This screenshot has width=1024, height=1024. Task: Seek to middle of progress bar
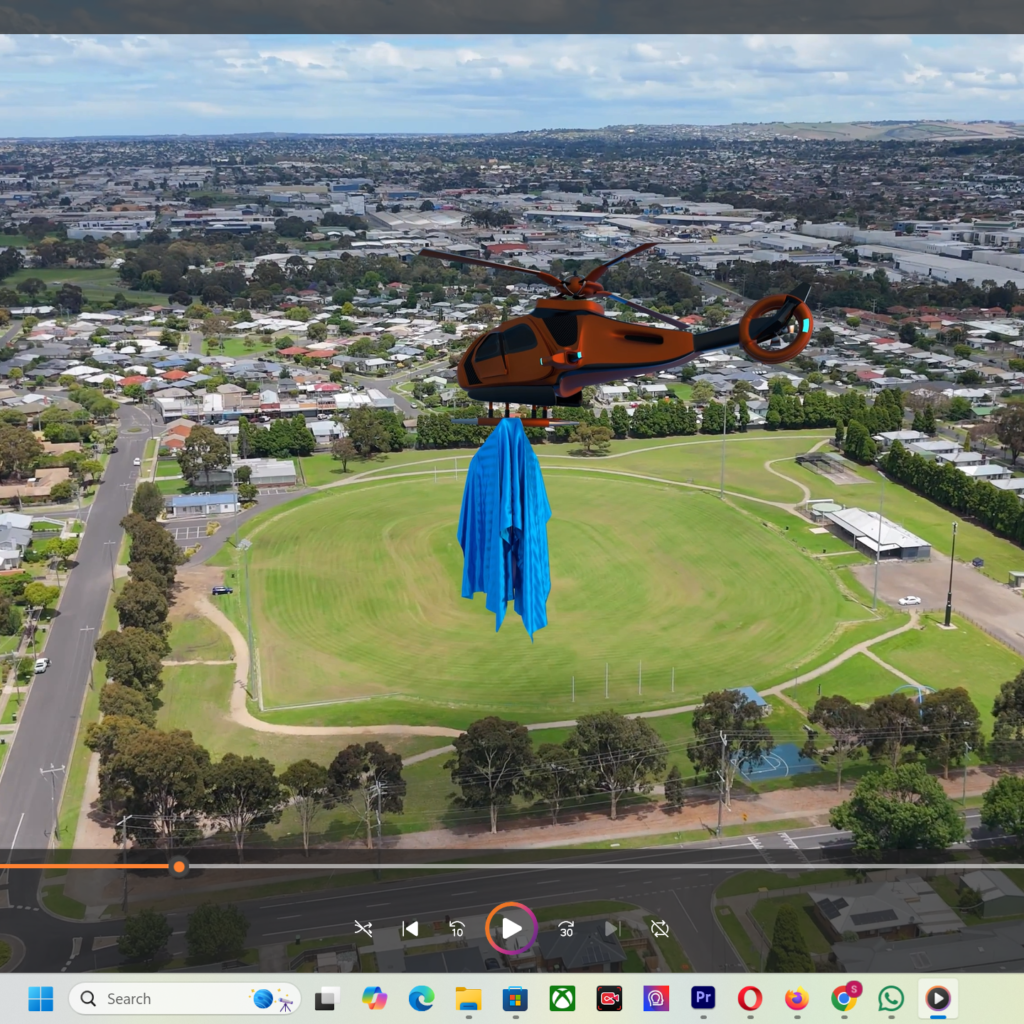(x=512, y=867)
